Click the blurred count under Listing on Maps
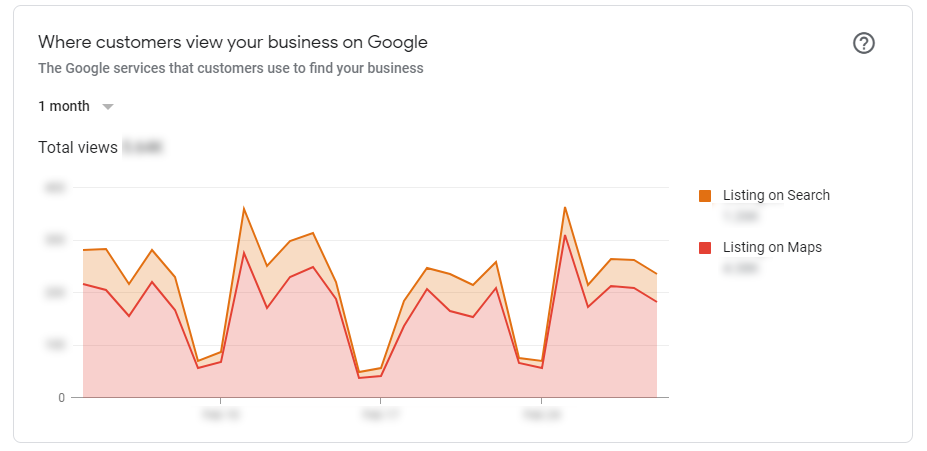The width and height of the screenshot is (927, 451). click(x=741, y=267)
